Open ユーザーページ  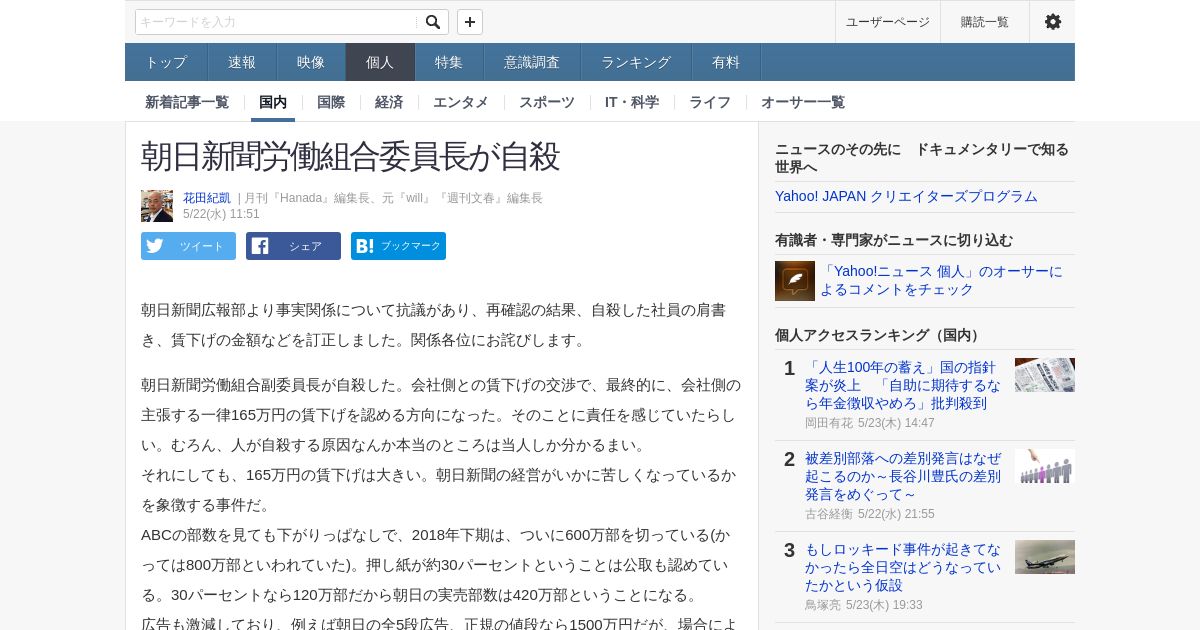point(887,22)
